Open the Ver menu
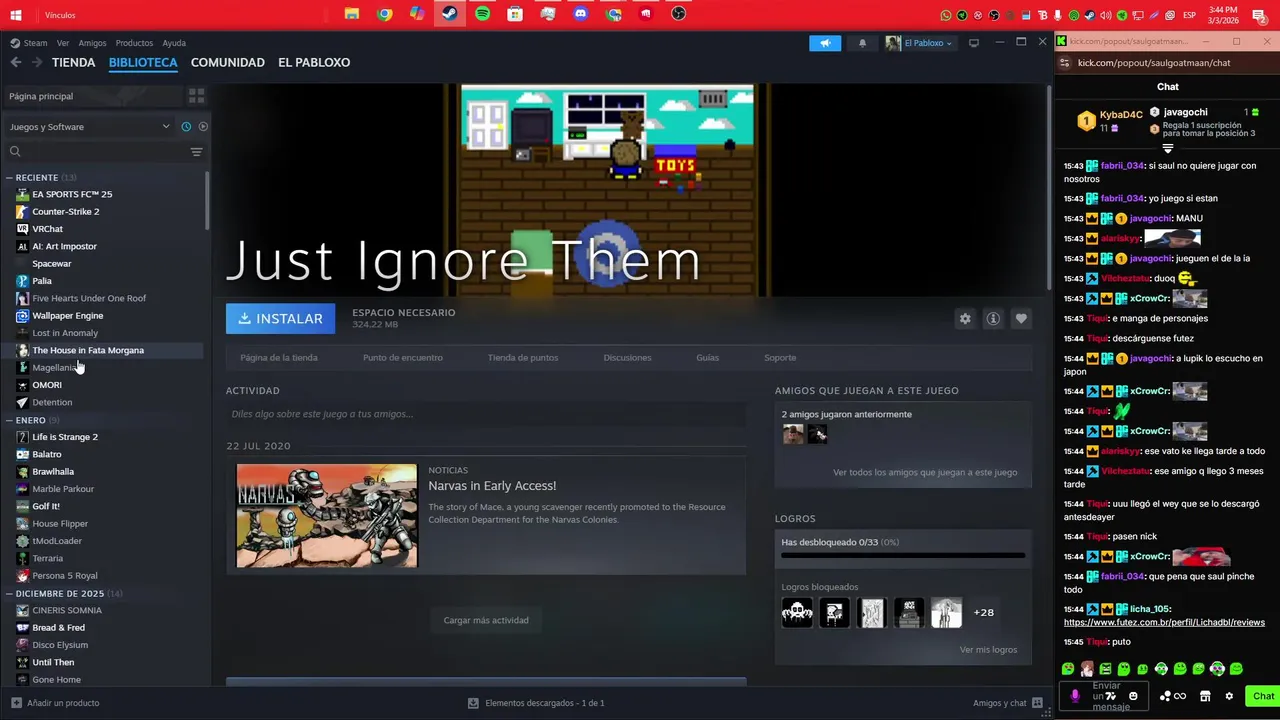Image resolution: width=1280 pixels, height=720 pixels. (63, 43)
